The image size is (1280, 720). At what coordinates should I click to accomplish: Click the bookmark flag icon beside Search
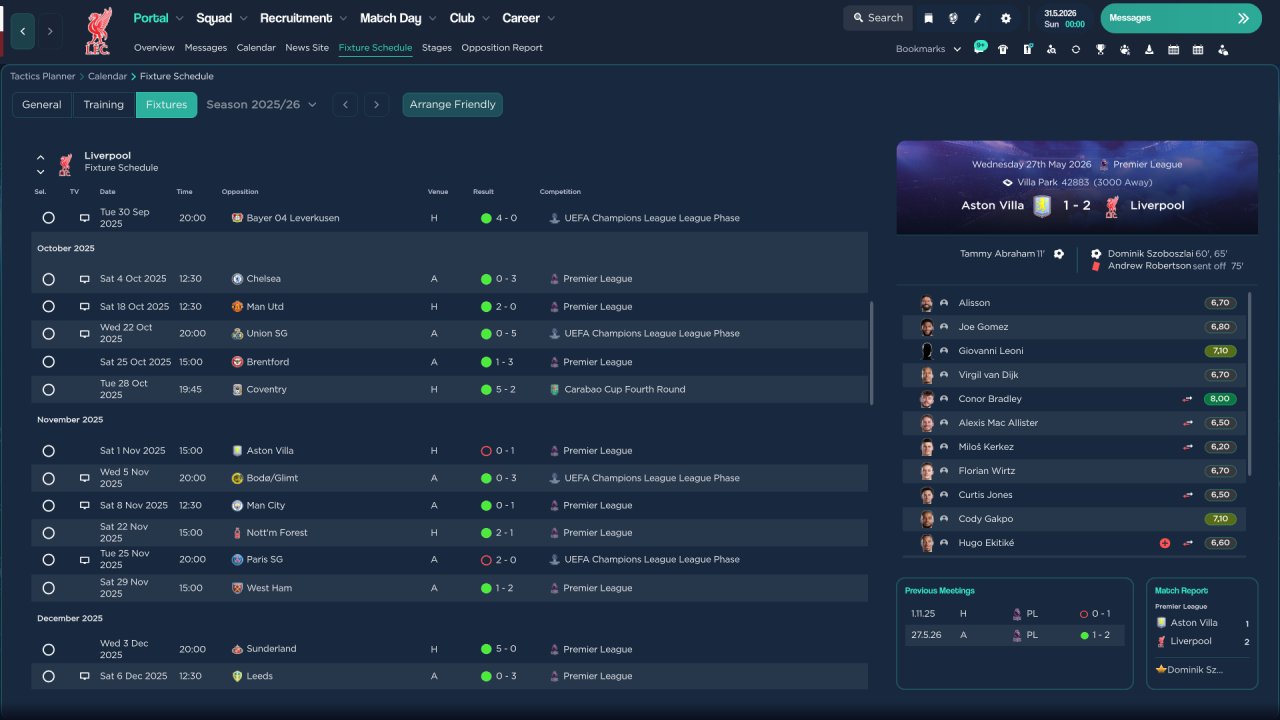(928, 18)
